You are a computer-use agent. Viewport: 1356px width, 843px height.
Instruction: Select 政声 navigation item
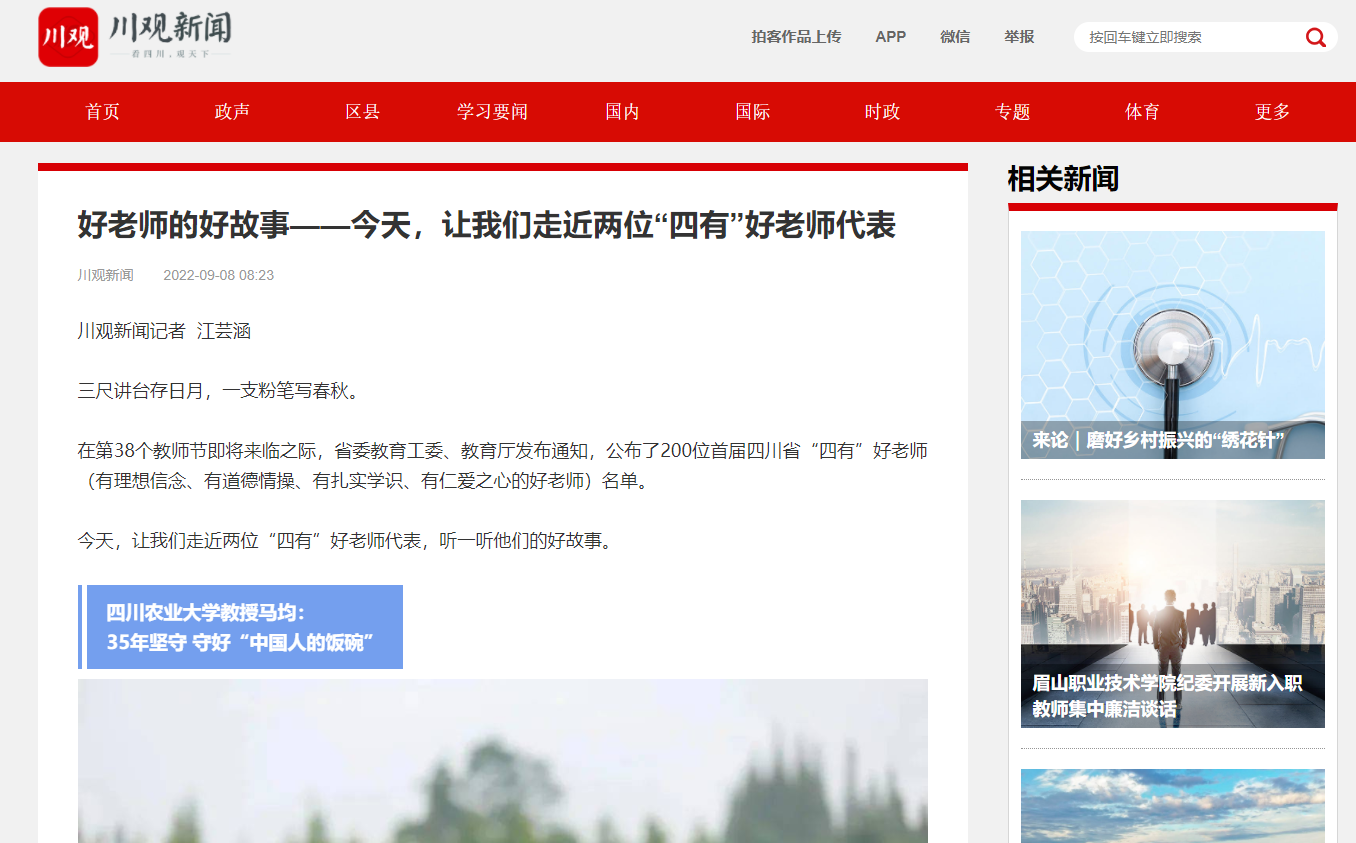pyautogui.click(x=232, y=112)
